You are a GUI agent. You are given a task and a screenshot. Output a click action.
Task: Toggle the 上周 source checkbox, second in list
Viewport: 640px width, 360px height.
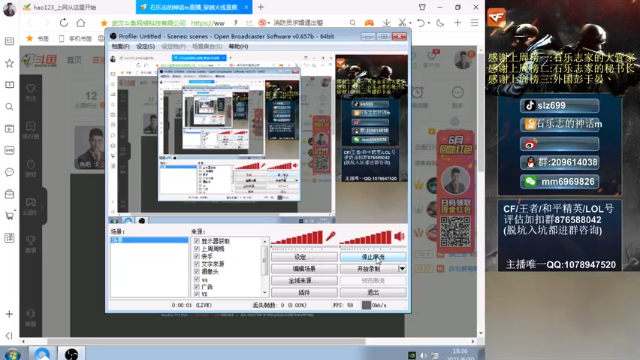click(197, 249)
